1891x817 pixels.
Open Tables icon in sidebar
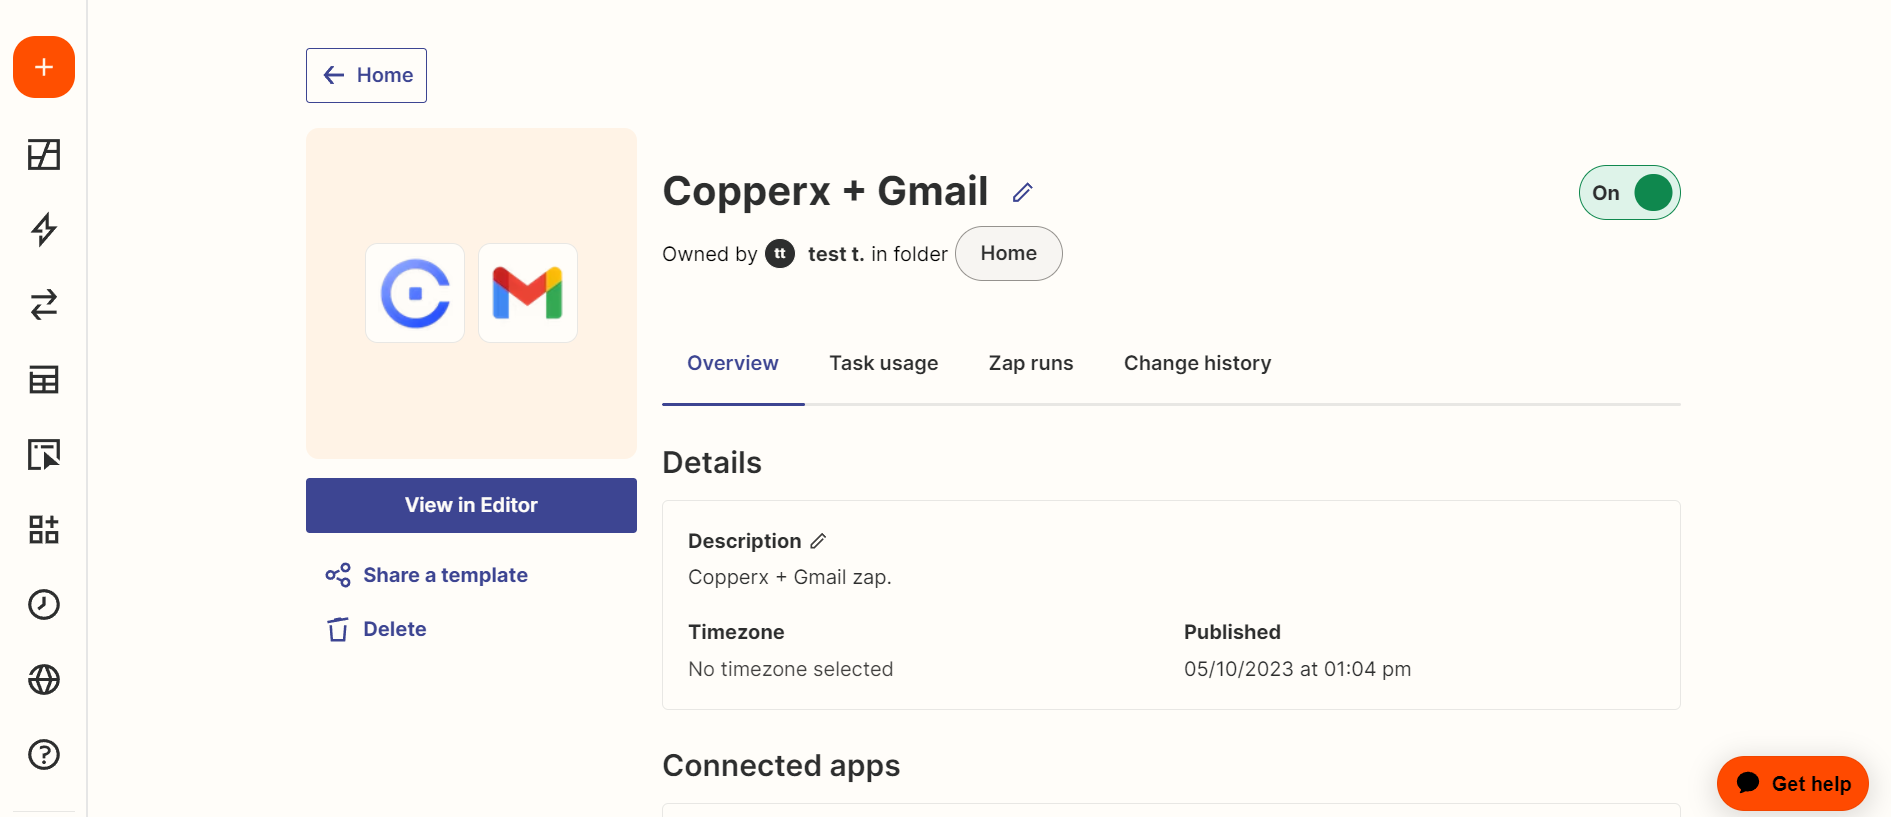pos(44,380)
